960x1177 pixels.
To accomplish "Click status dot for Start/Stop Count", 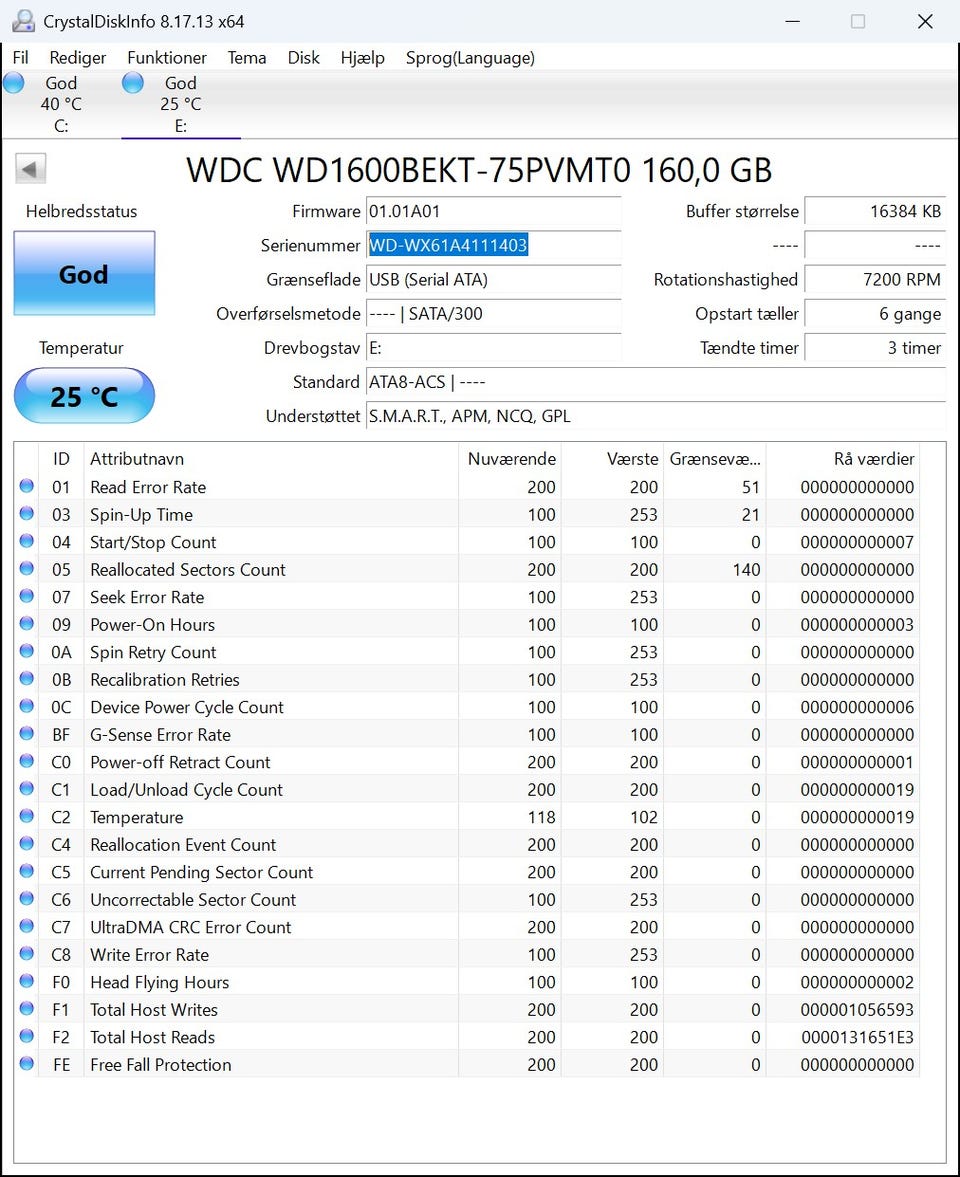I will [27, 540].
